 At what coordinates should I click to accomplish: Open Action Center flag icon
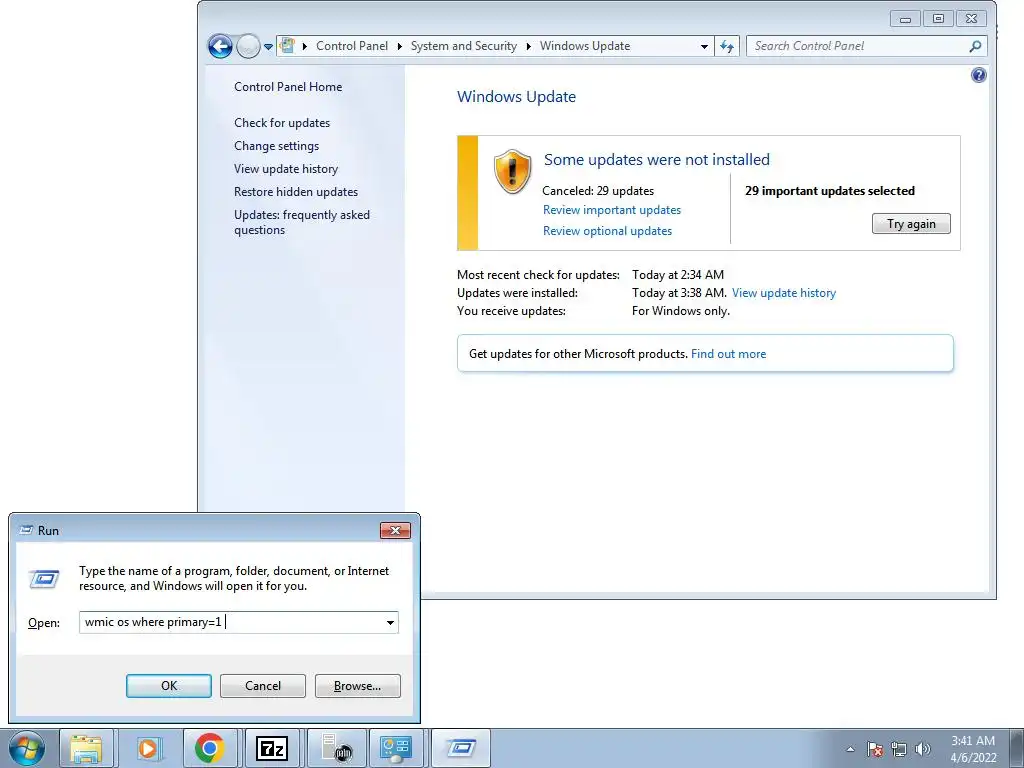875,749
